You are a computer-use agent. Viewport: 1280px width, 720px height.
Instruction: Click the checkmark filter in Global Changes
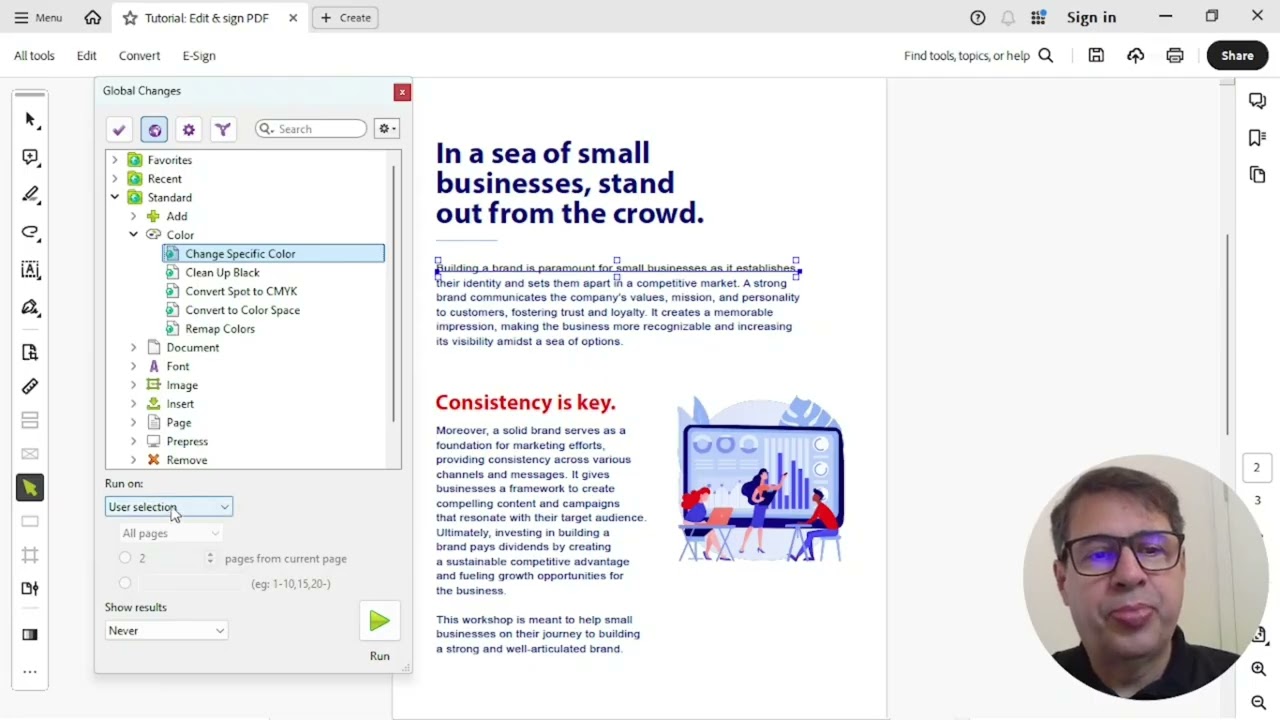[x=119, y=129]
